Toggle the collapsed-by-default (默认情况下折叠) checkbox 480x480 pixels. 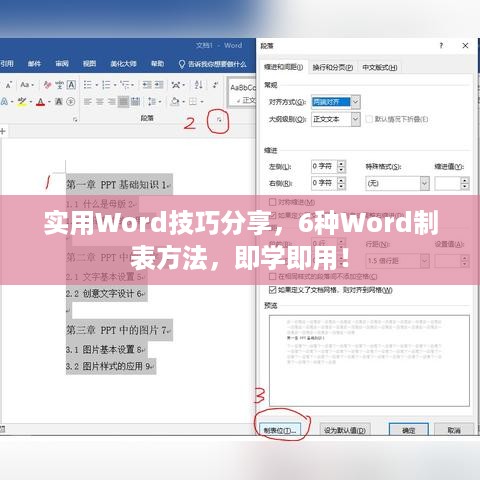pos(369,119)
